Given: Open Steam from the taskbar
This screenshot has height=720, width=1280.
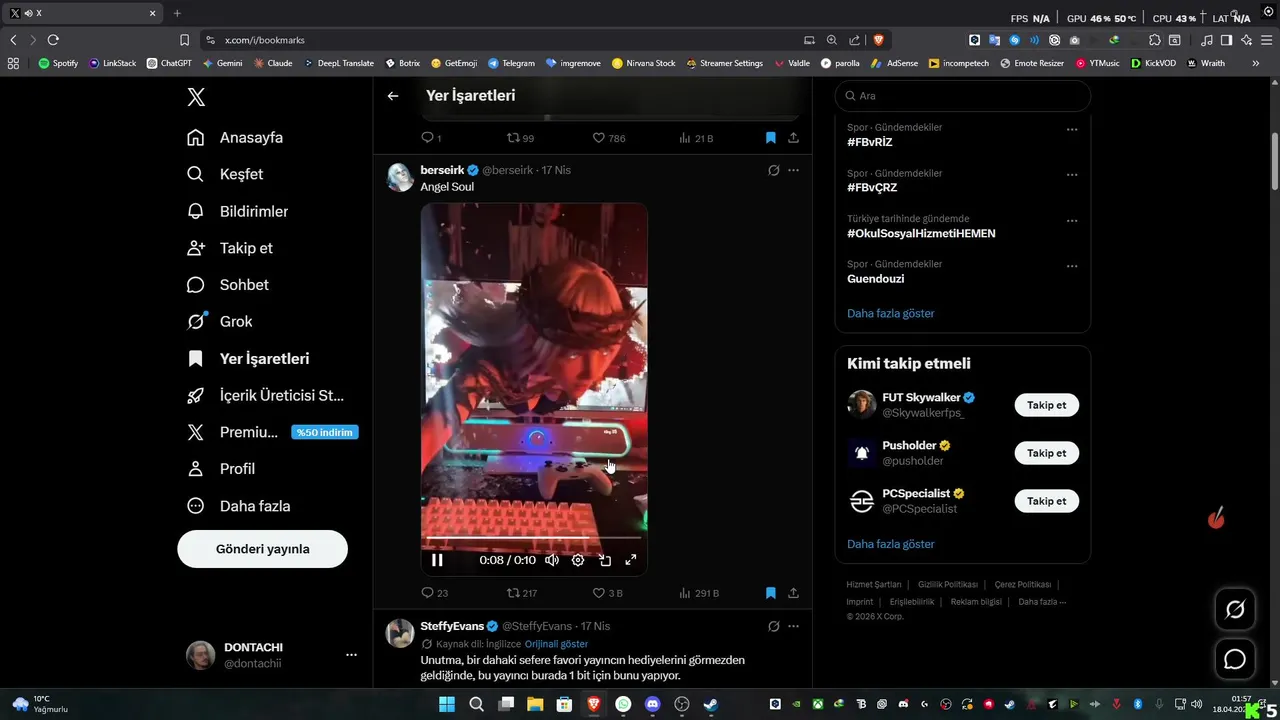Looking at the screenshot, I should coord(711,704).
